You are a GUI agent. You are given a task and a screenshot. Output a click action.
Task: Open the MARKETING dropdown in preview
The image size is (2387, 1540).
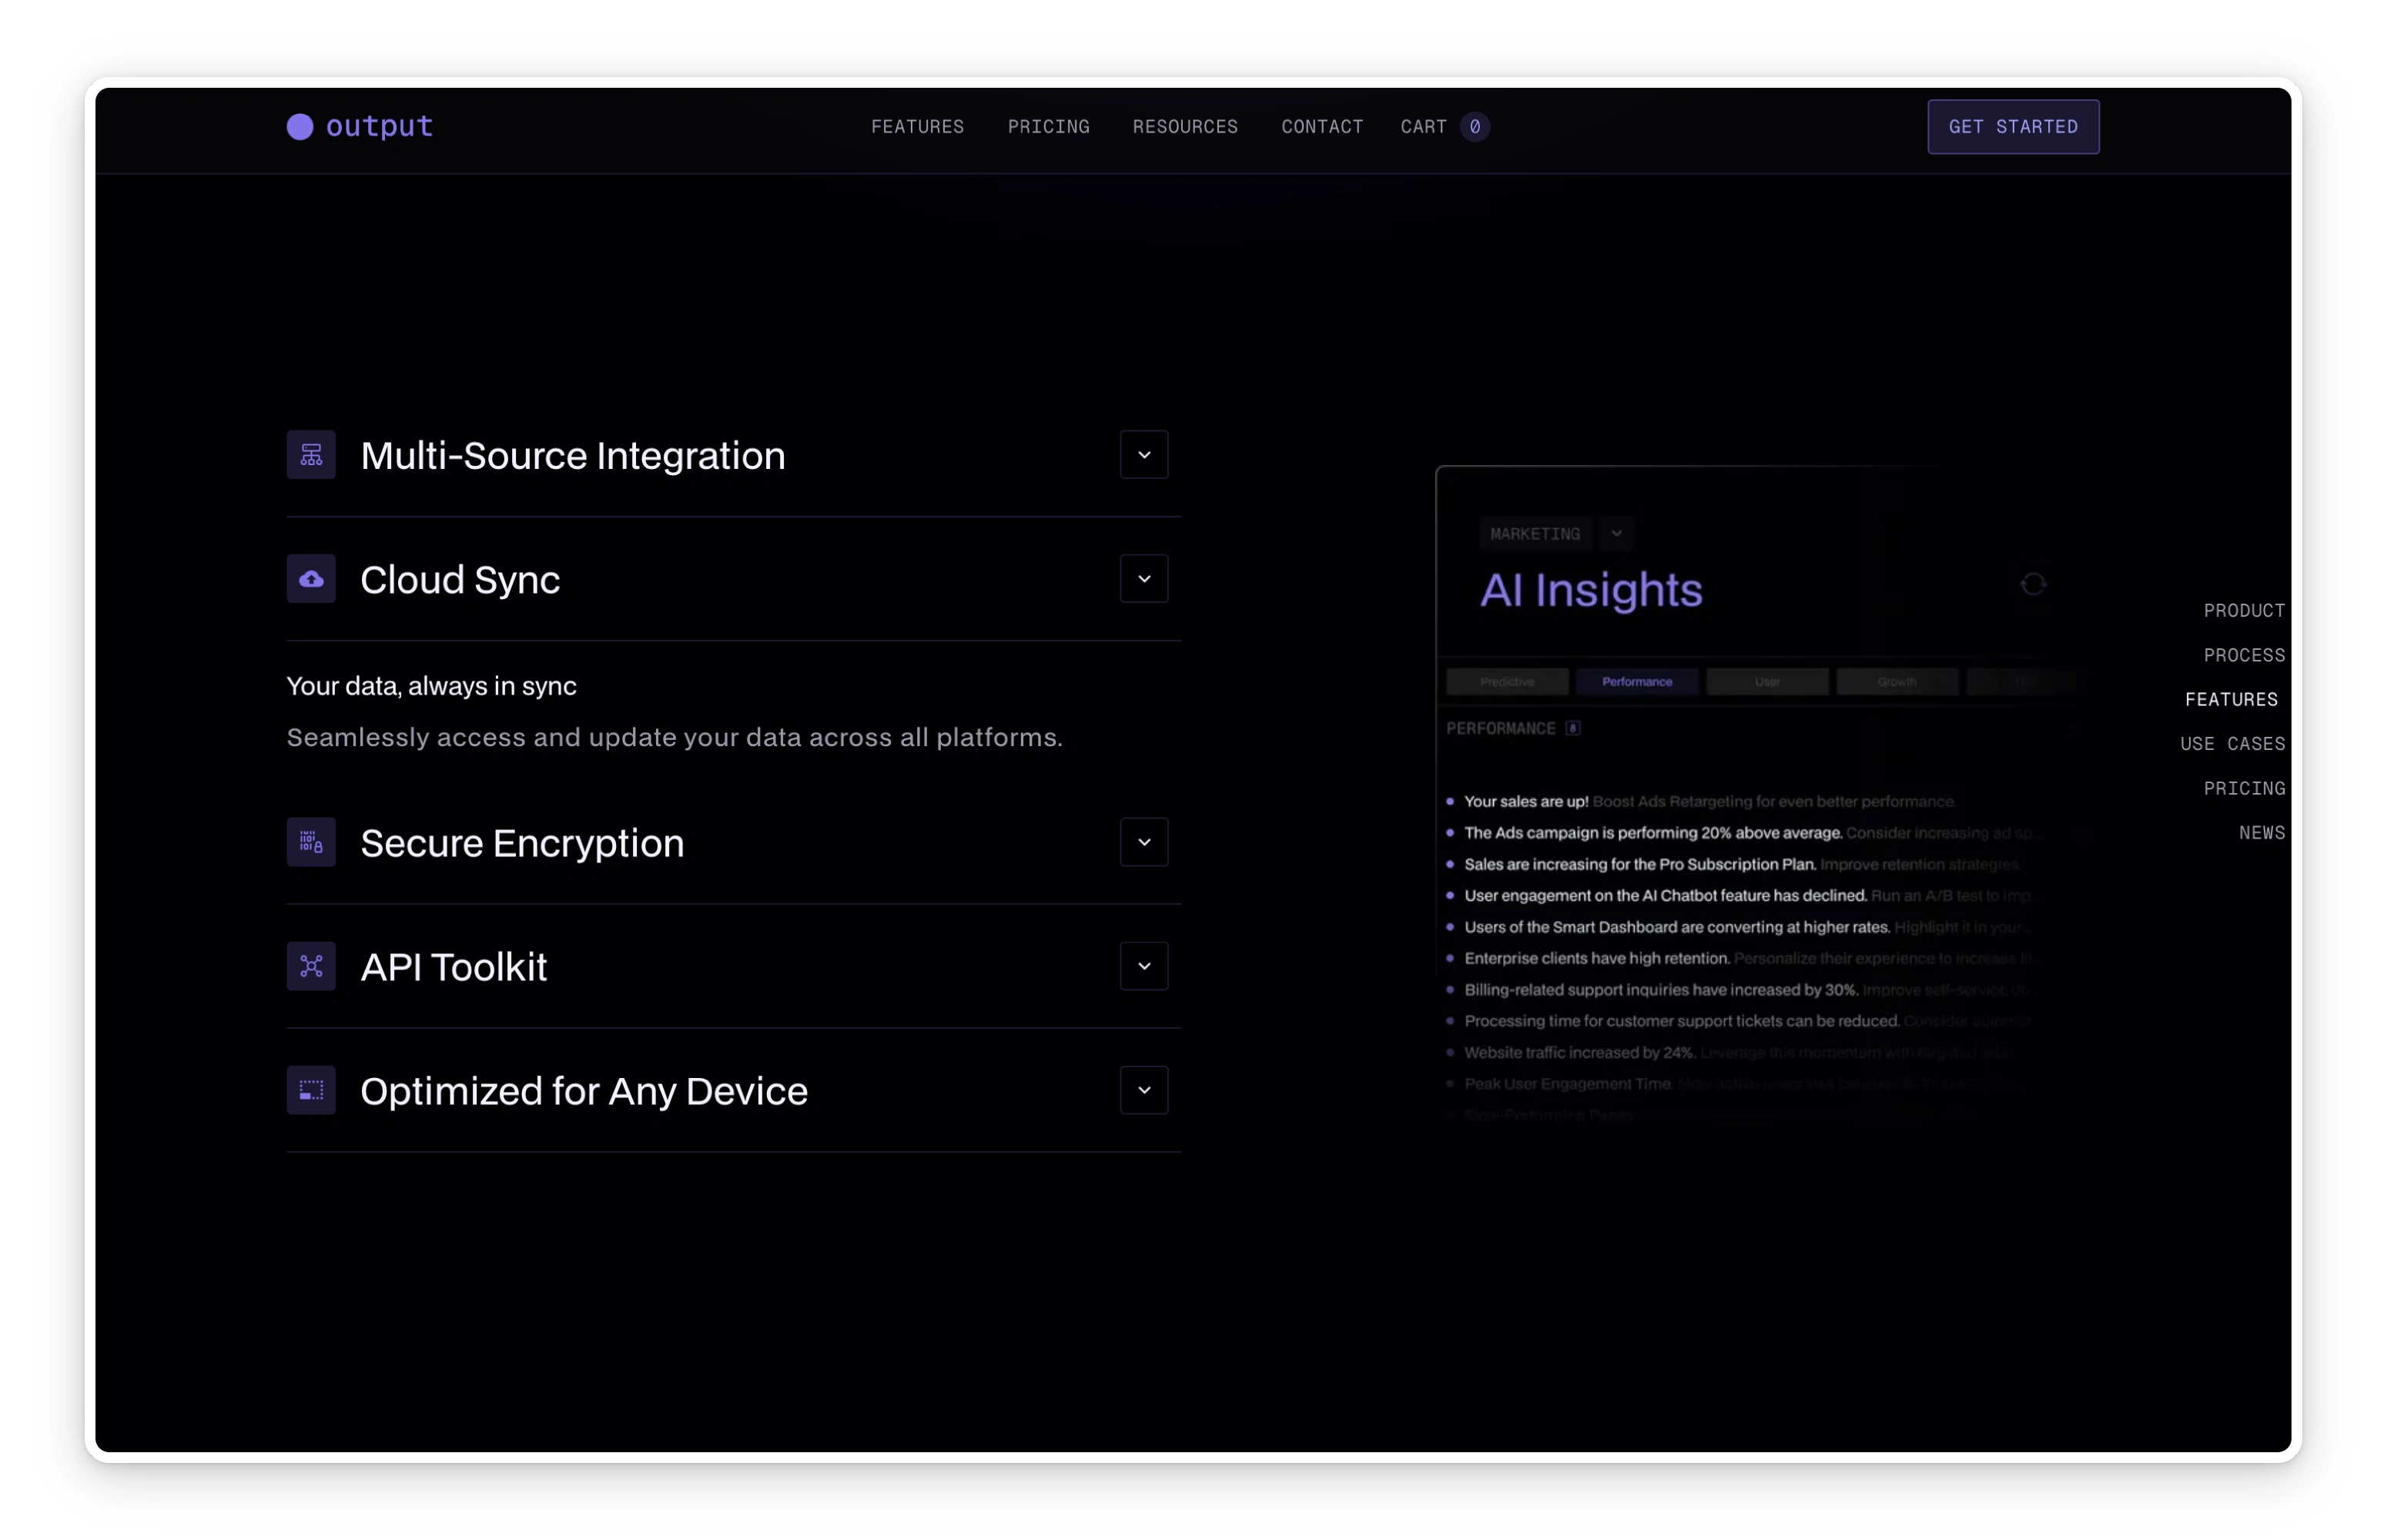point(1616,533)
